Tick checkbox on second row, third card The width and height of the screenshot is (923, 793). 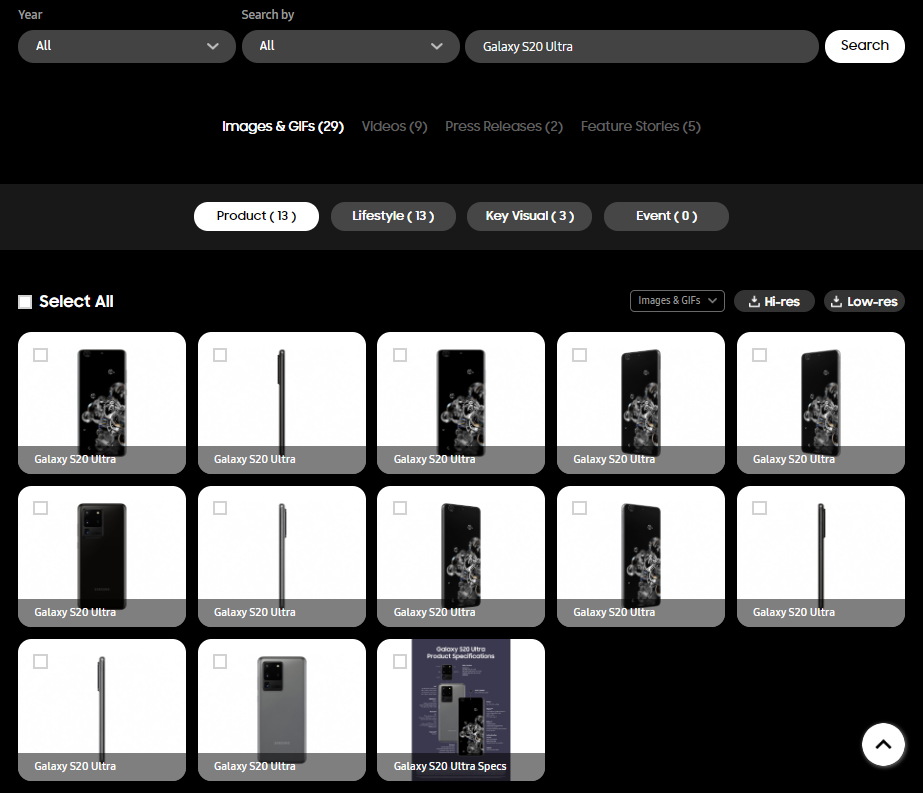(x=400, y=507)
